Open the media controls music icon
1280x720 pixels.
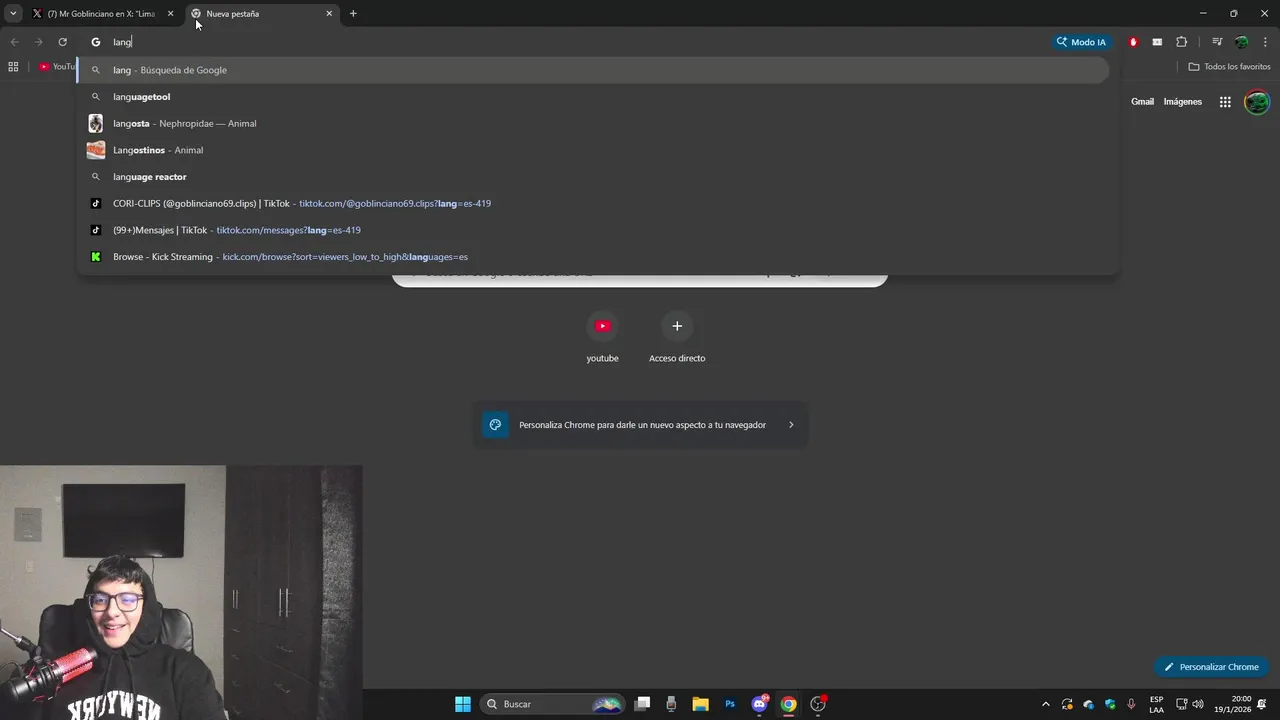pyautogui.click(x=1217, y=42)
